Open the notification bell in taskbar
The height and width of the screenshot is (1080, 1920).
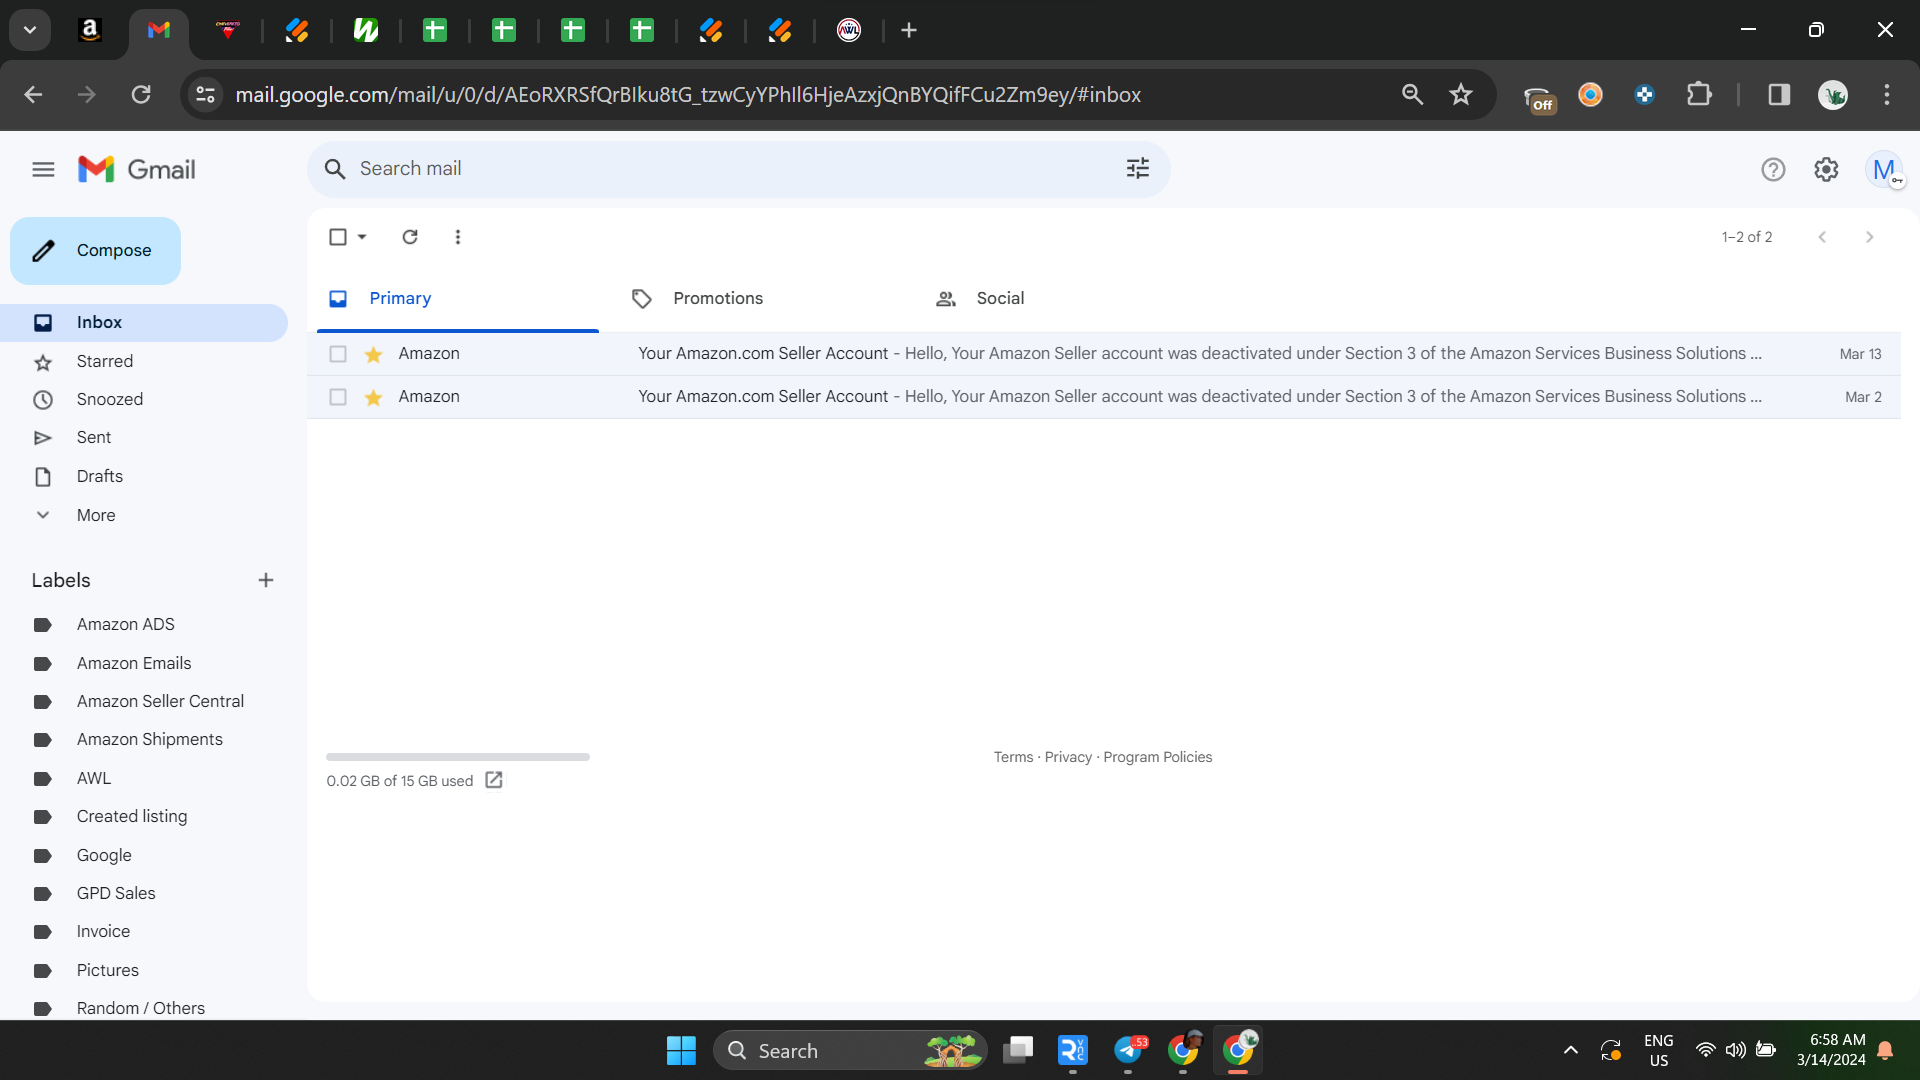(1885, 1051)
